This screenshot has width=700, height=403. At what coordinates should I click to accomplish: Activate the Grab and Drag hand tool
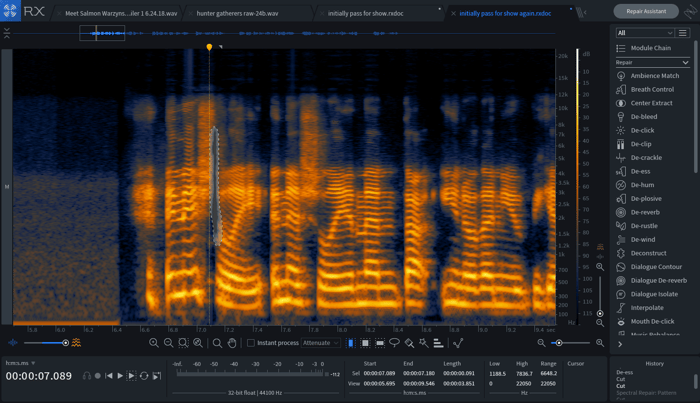[x=232, y=343]
